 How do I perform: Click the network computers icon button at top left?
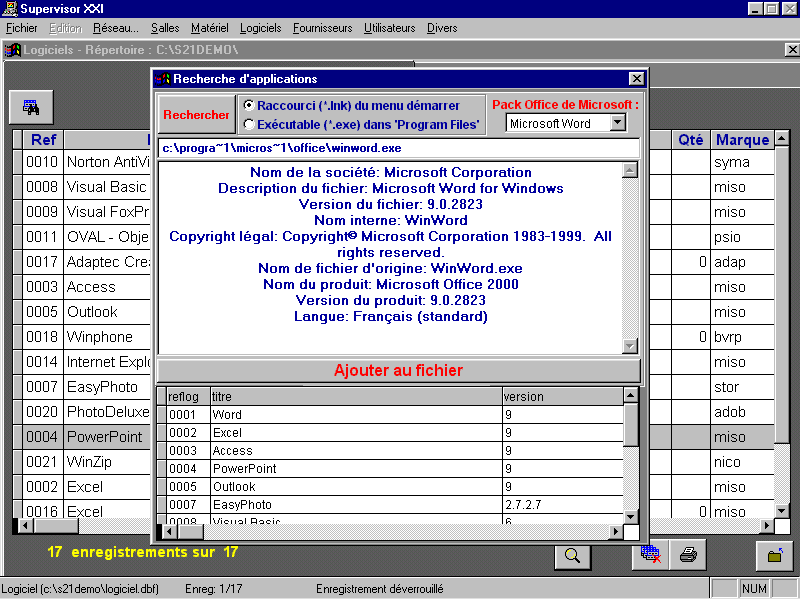pos(31,107)
